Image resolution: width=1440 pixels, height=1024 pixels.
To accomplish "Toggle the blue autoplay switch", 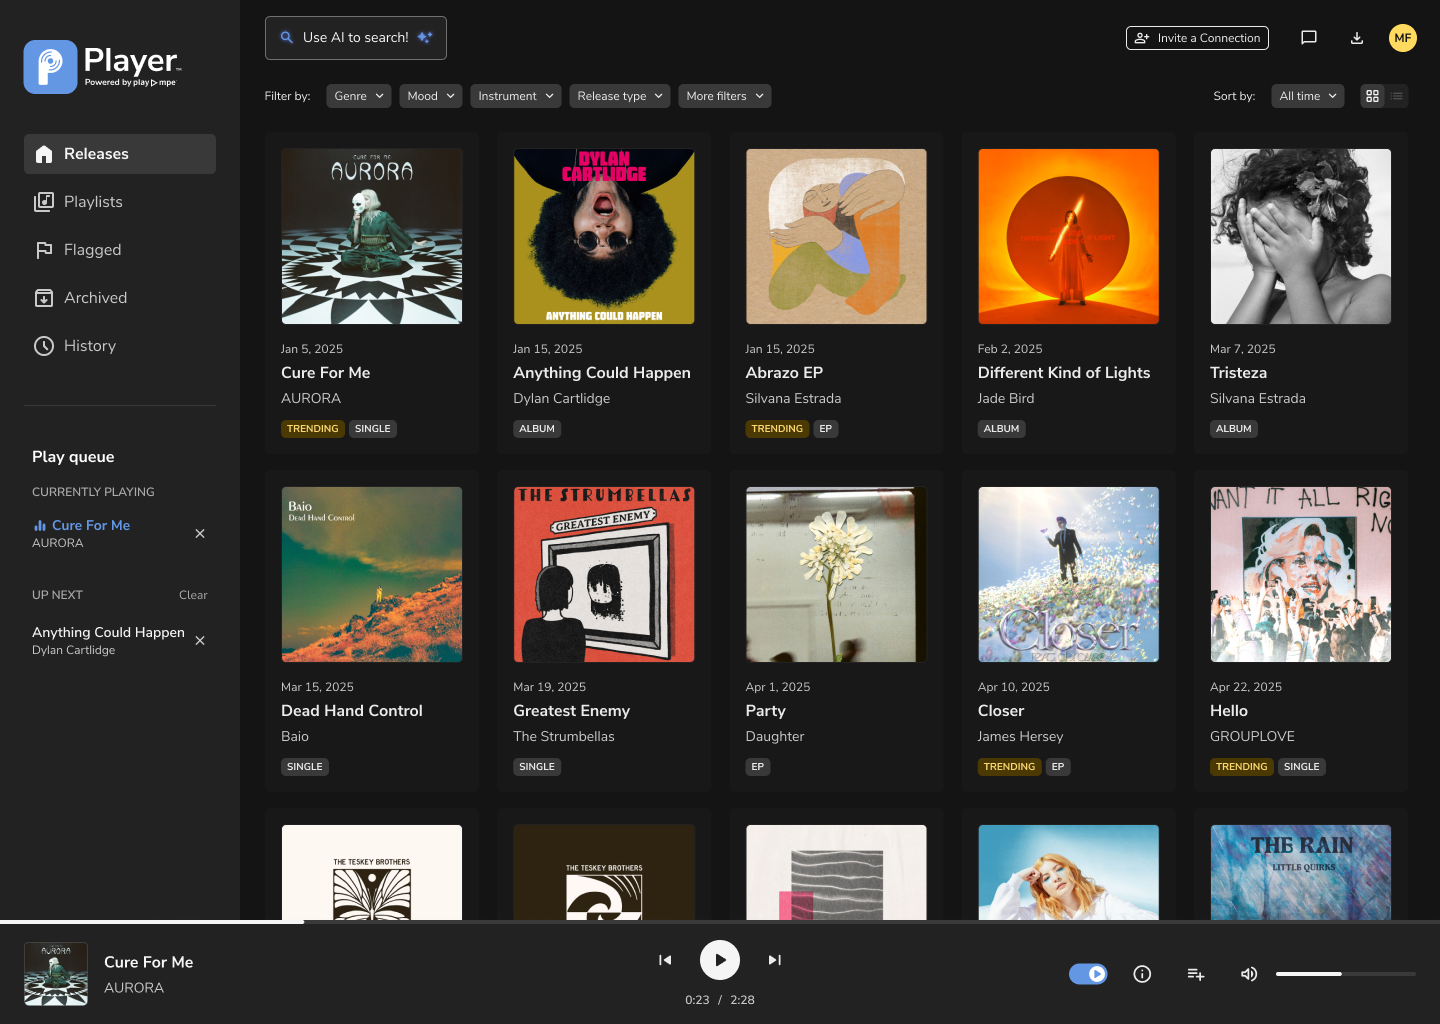I will (1088, 974).
